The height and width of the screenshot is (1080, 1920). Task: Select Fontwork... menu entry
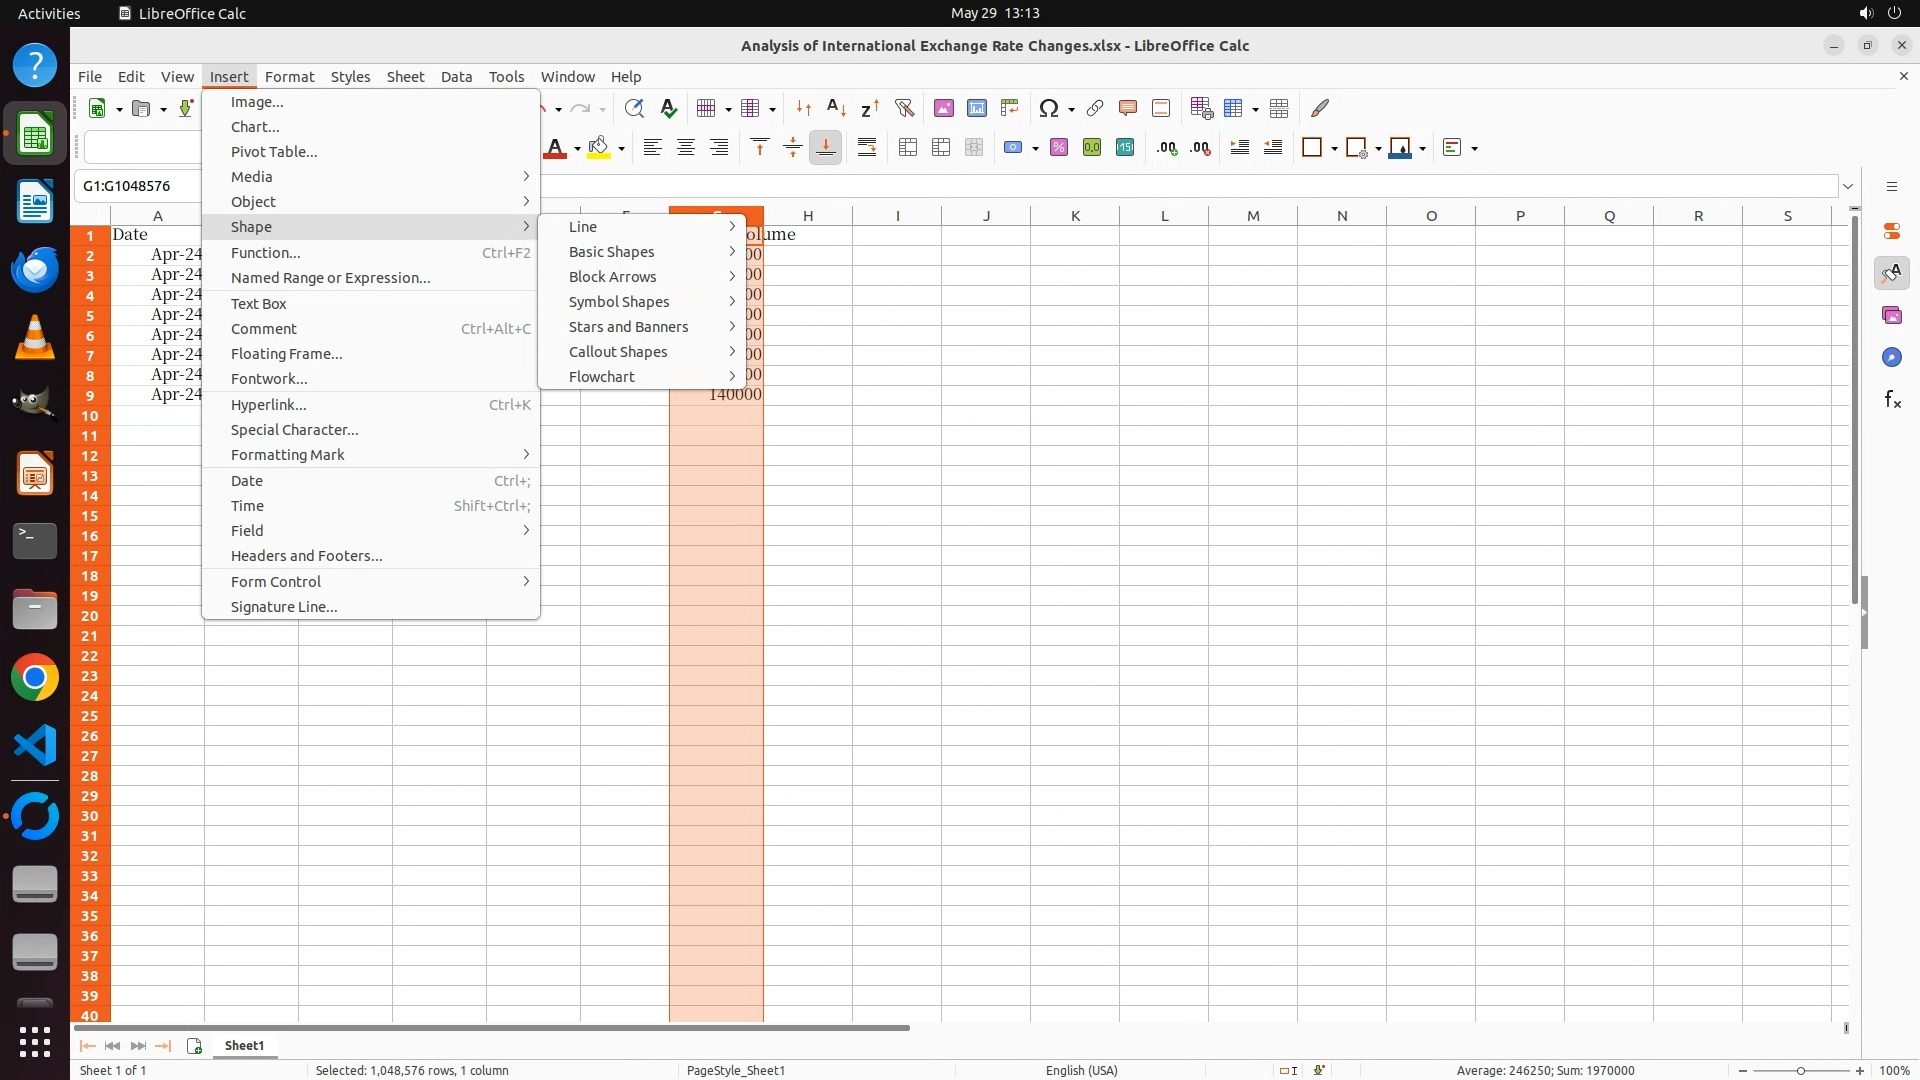pyautogui.click(x=269, y=379)
